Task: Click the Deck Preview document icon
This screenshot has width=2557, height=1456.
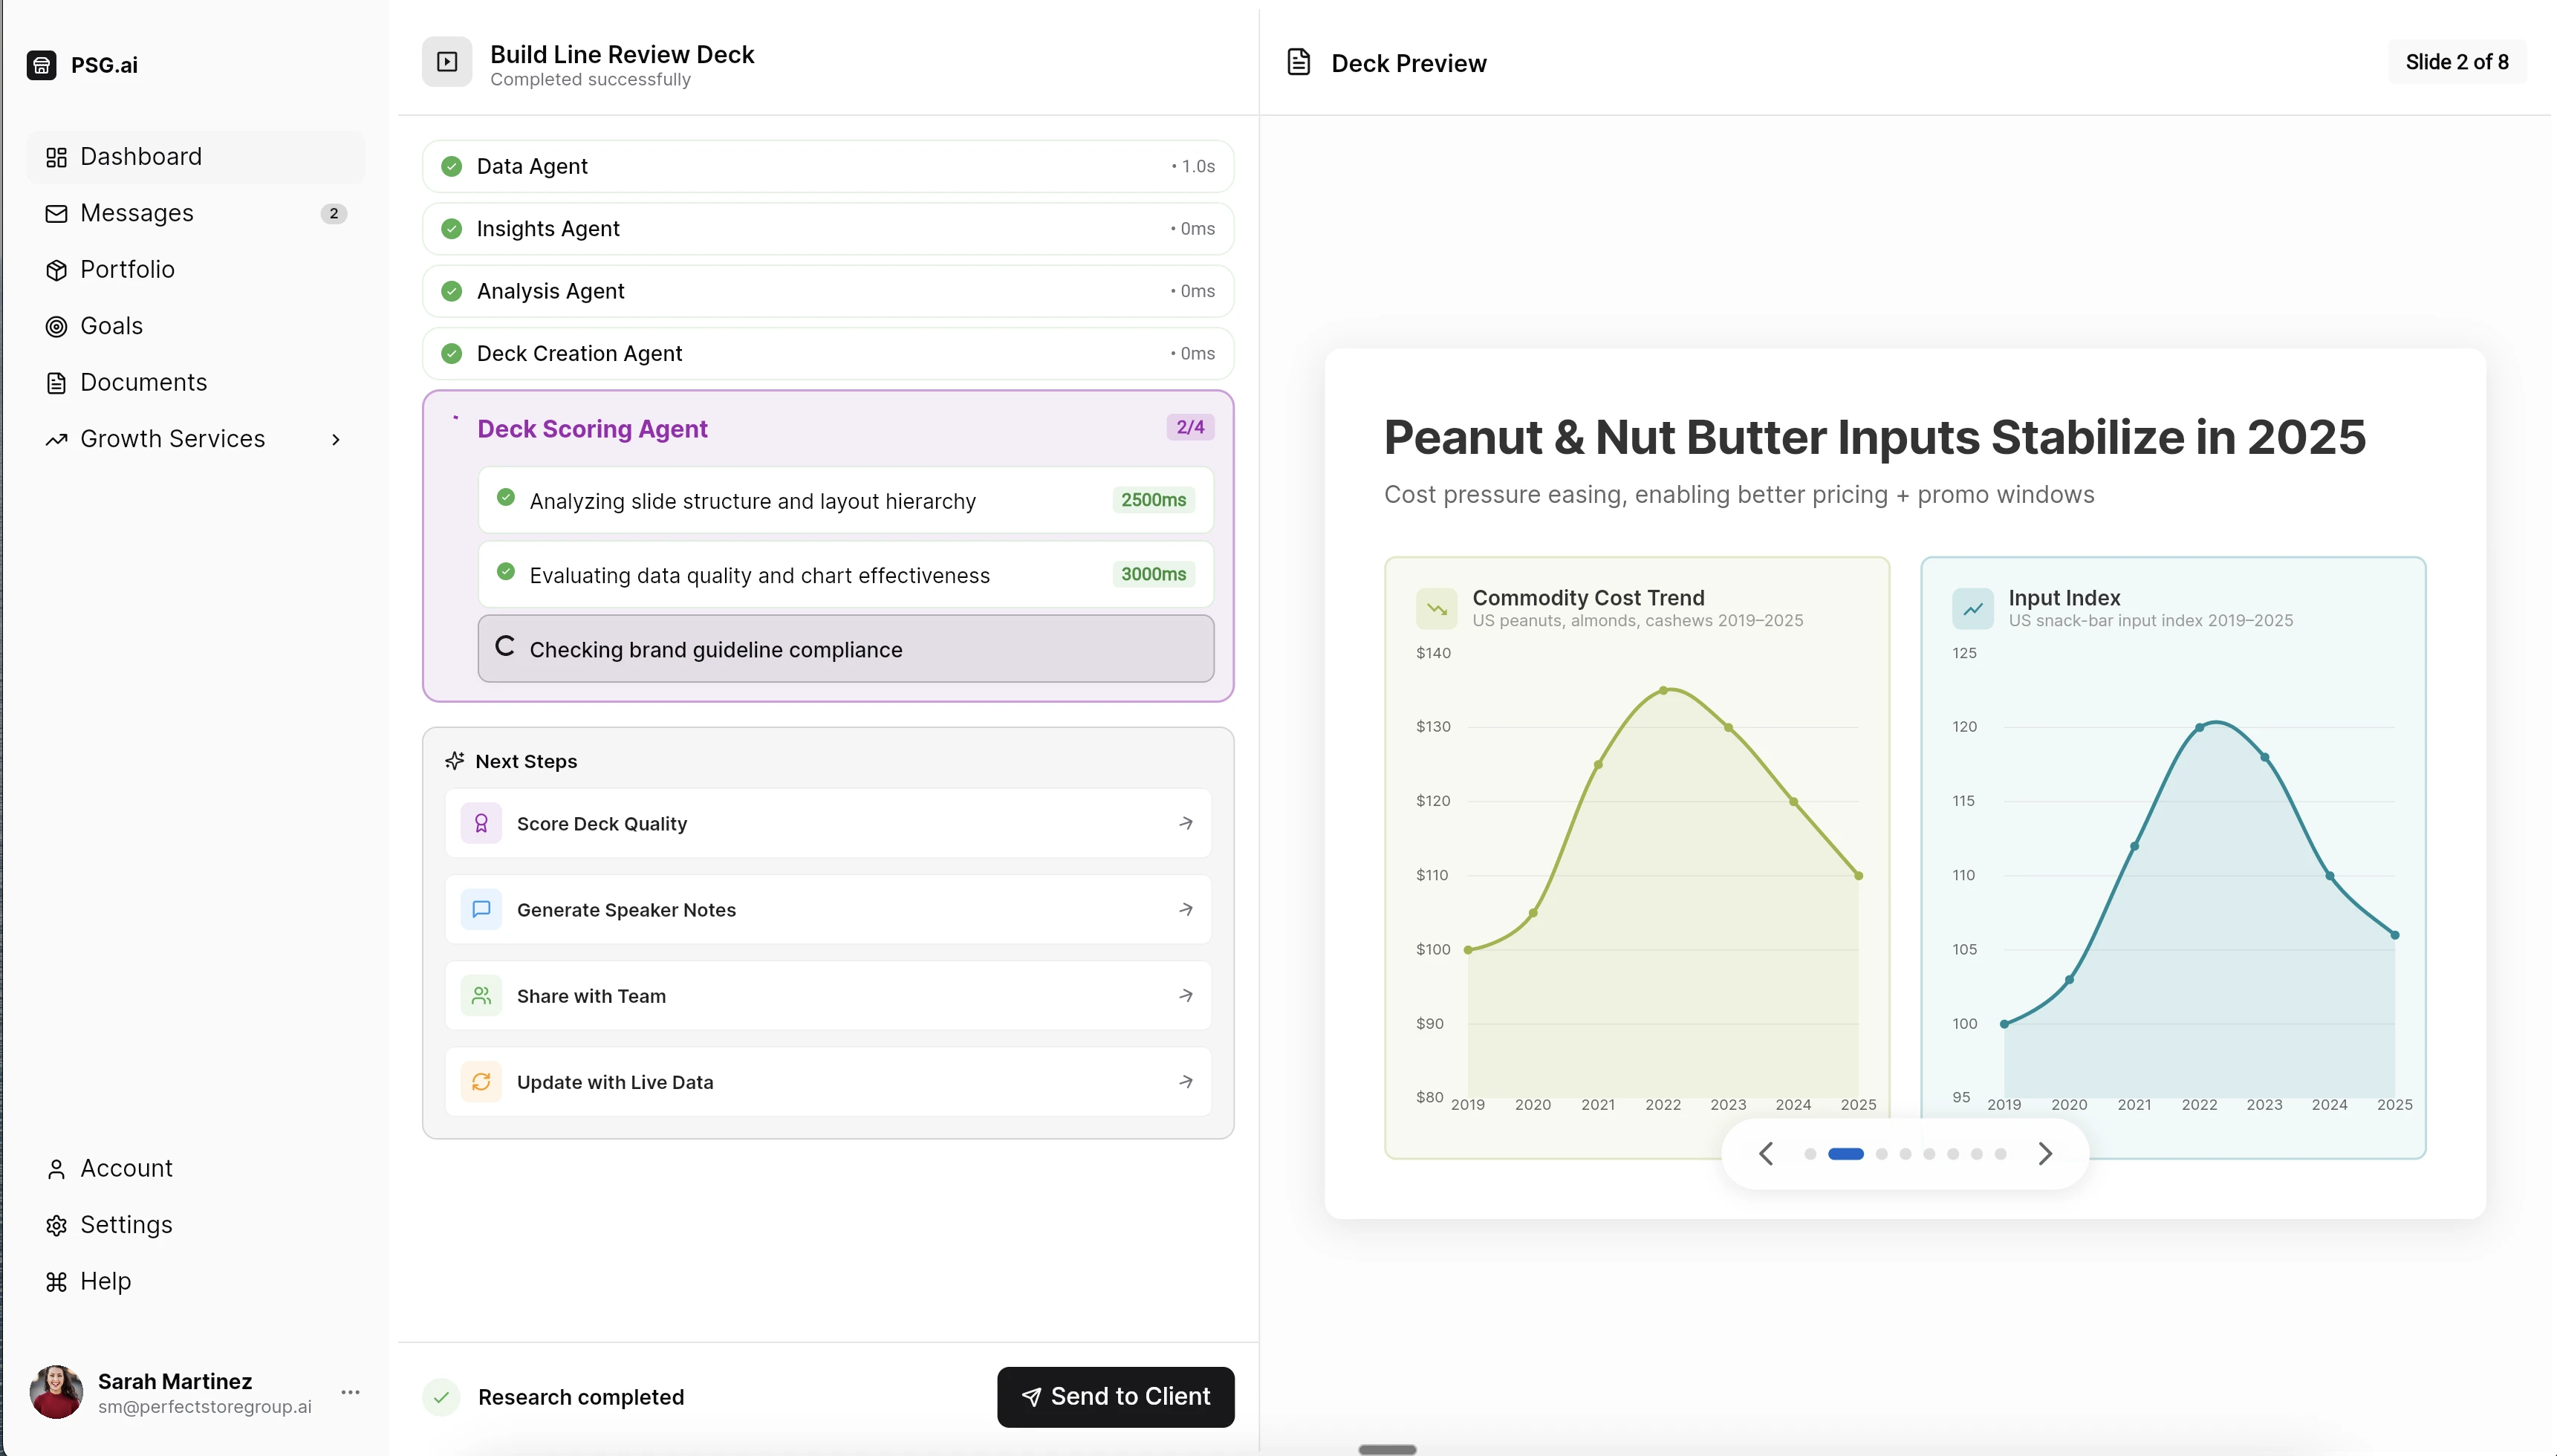Action: click(x=1298, y=62)
